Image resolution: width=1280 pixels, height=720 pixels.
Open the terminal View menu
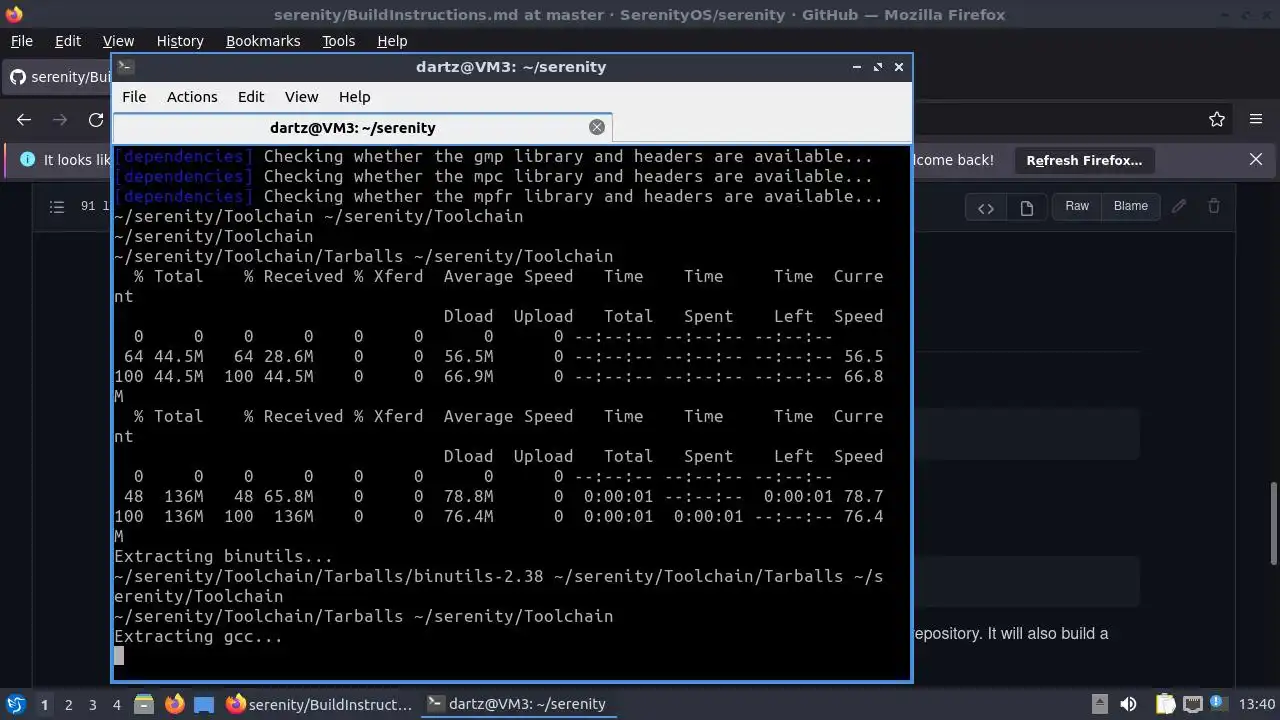pos(301,97)
